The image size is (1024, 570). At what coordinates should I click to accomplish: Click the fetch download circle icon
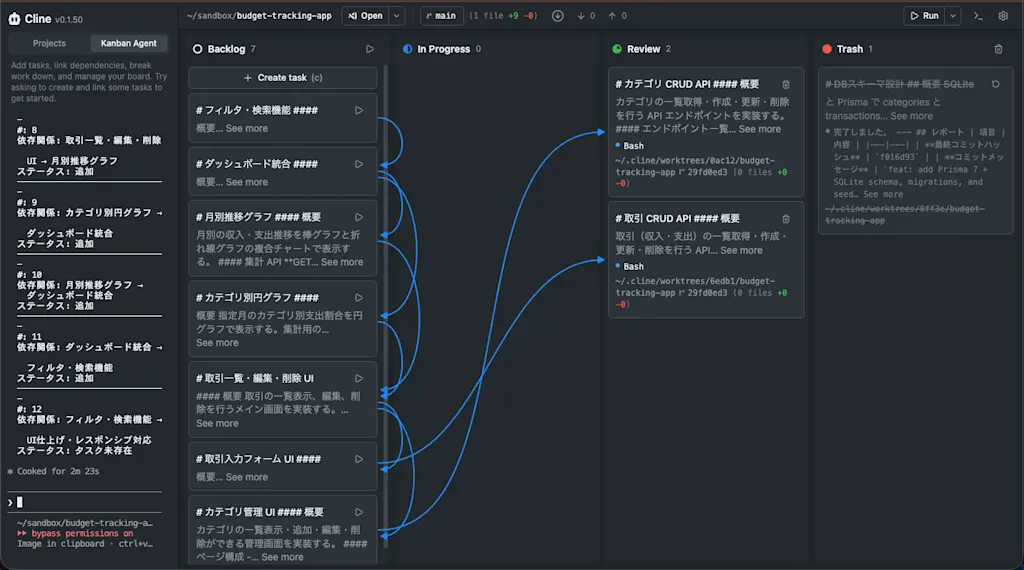click(x=558, y=16)
